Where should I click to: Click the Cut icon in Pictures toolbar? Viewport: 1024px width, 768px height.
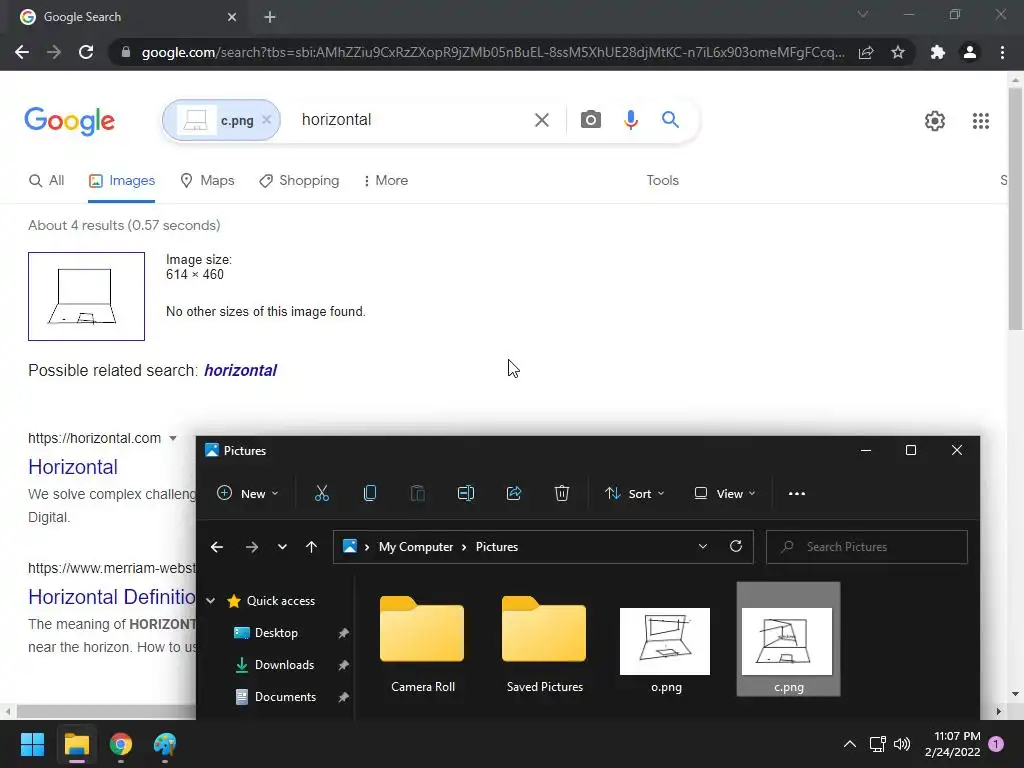click(321, 493)
